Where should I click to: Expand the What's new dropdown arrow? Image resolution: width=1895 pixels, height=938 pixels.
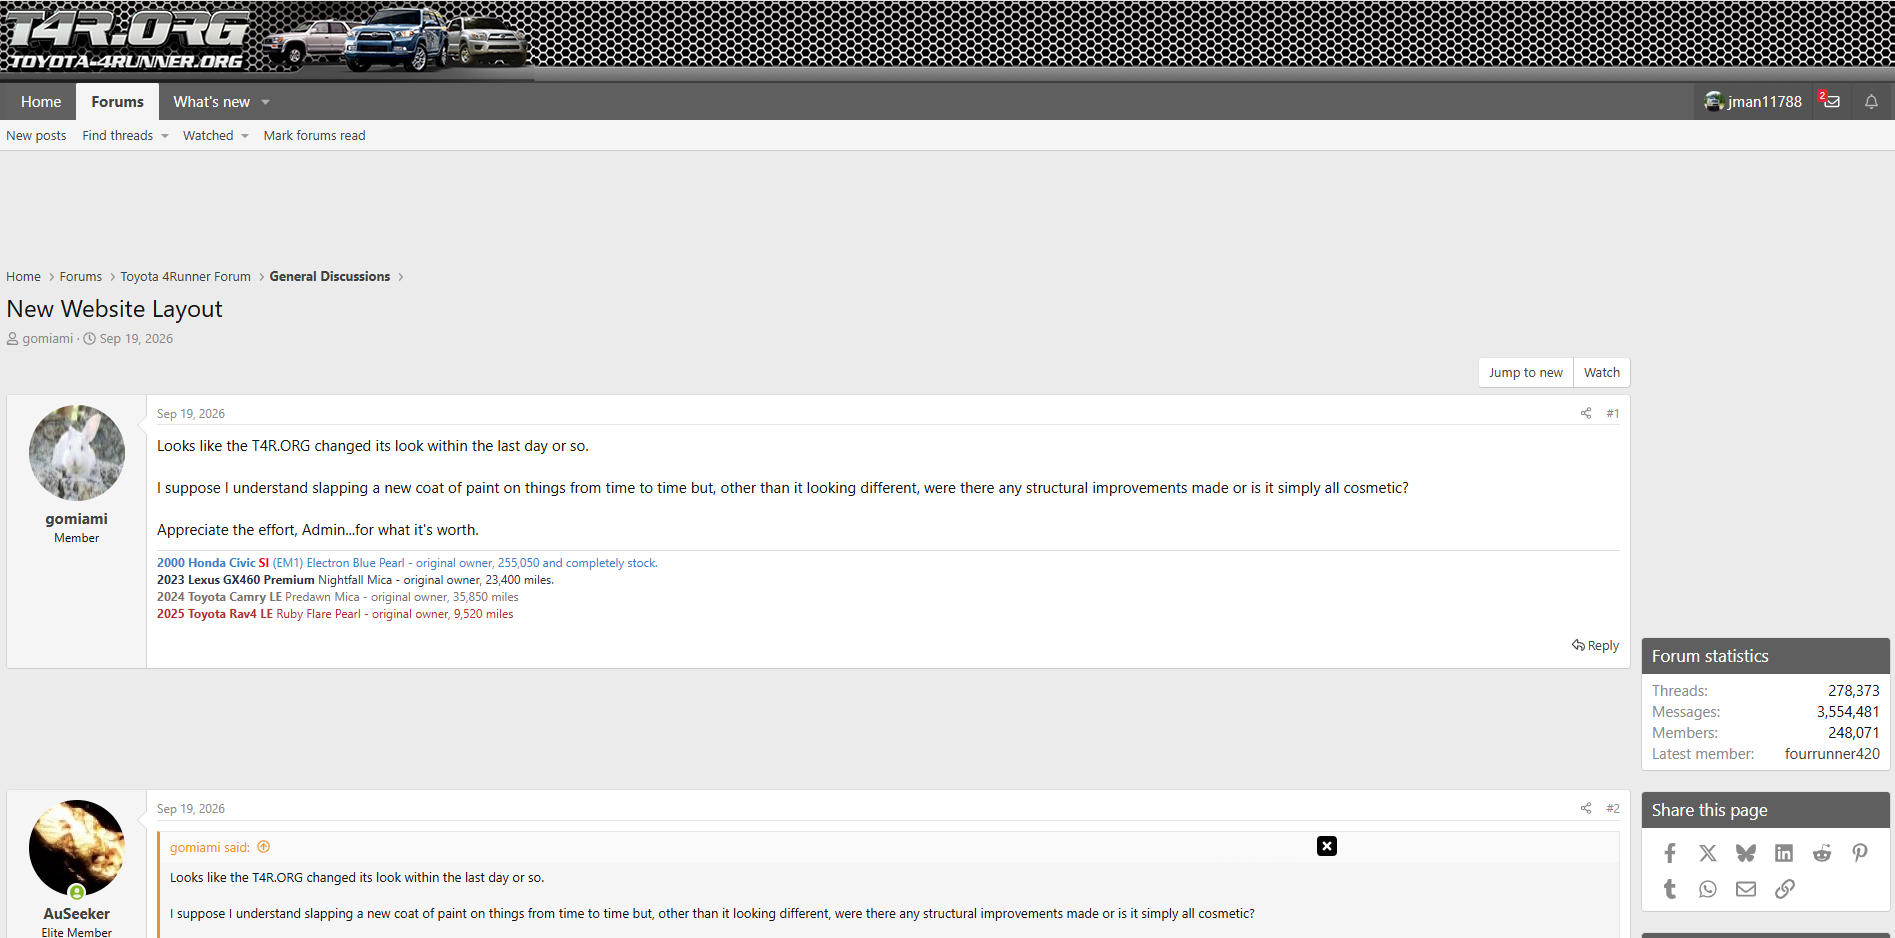[x=266, y=102]
